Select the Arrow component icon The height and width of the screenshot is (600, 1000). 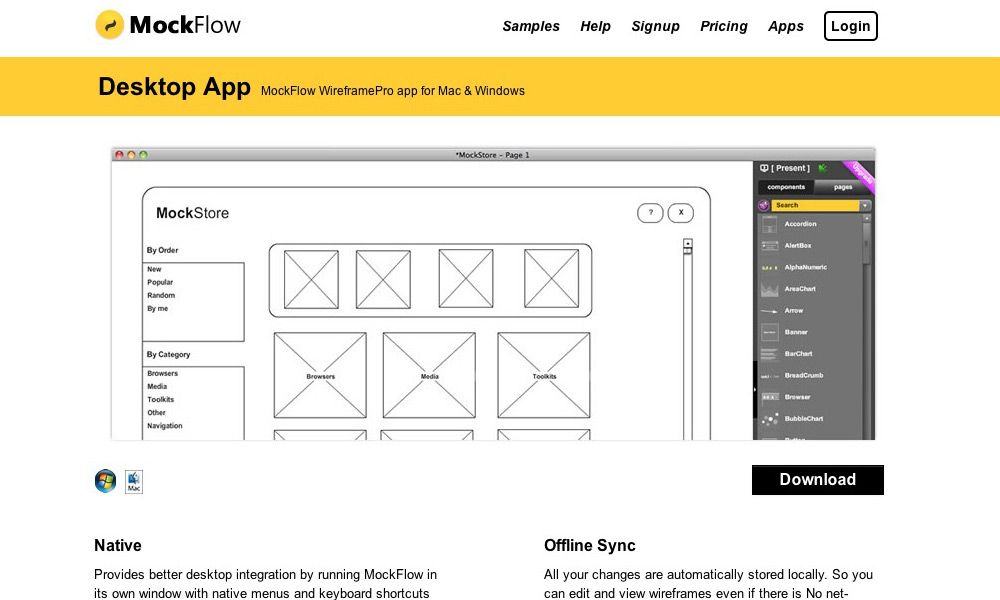pos(770,311)
